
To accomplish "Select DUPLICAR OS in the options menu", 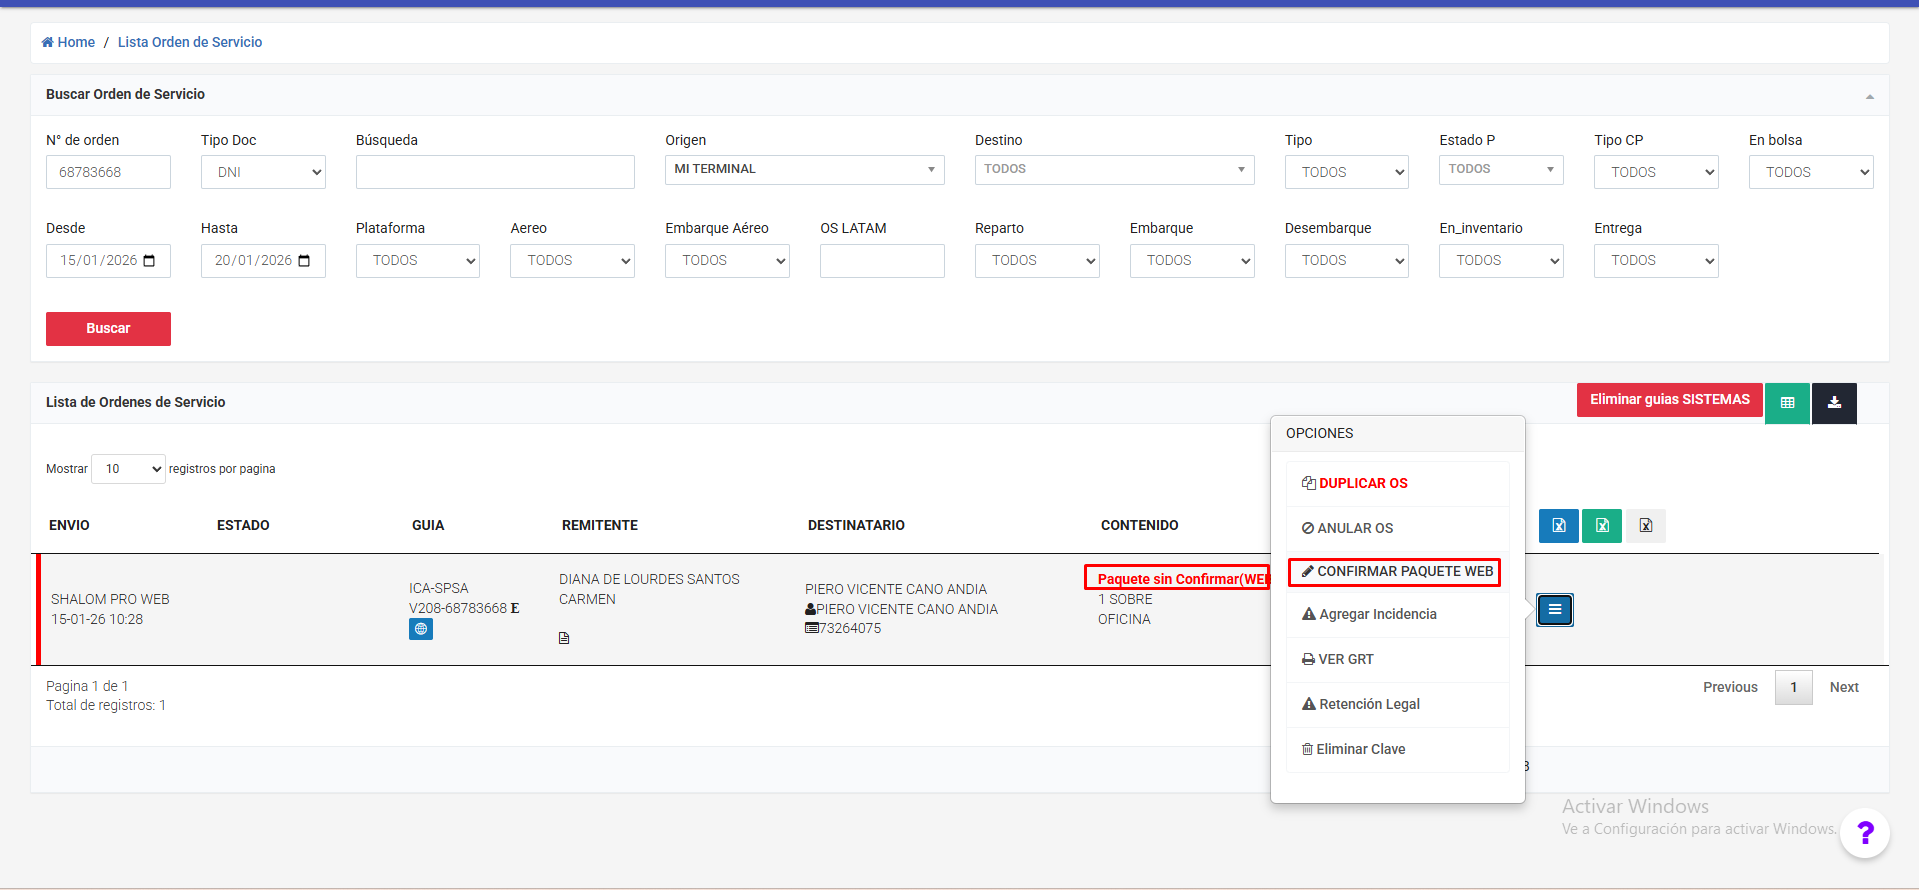I will pyautogui.click(x=1355, y=483).
